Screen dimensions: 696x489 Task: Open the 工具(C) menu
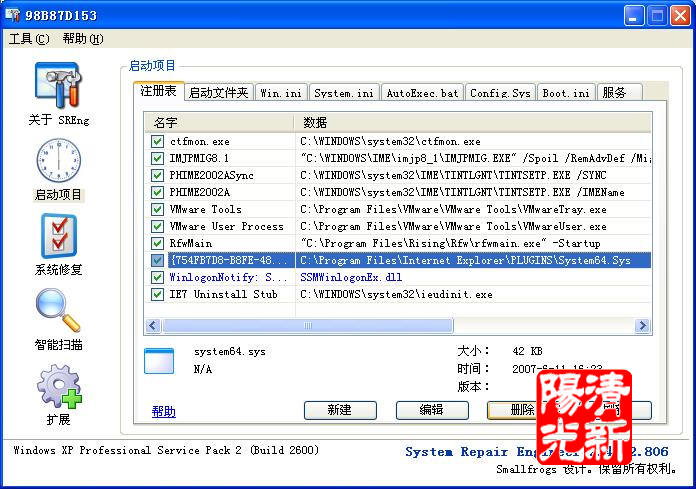click(x=29, y=39)
